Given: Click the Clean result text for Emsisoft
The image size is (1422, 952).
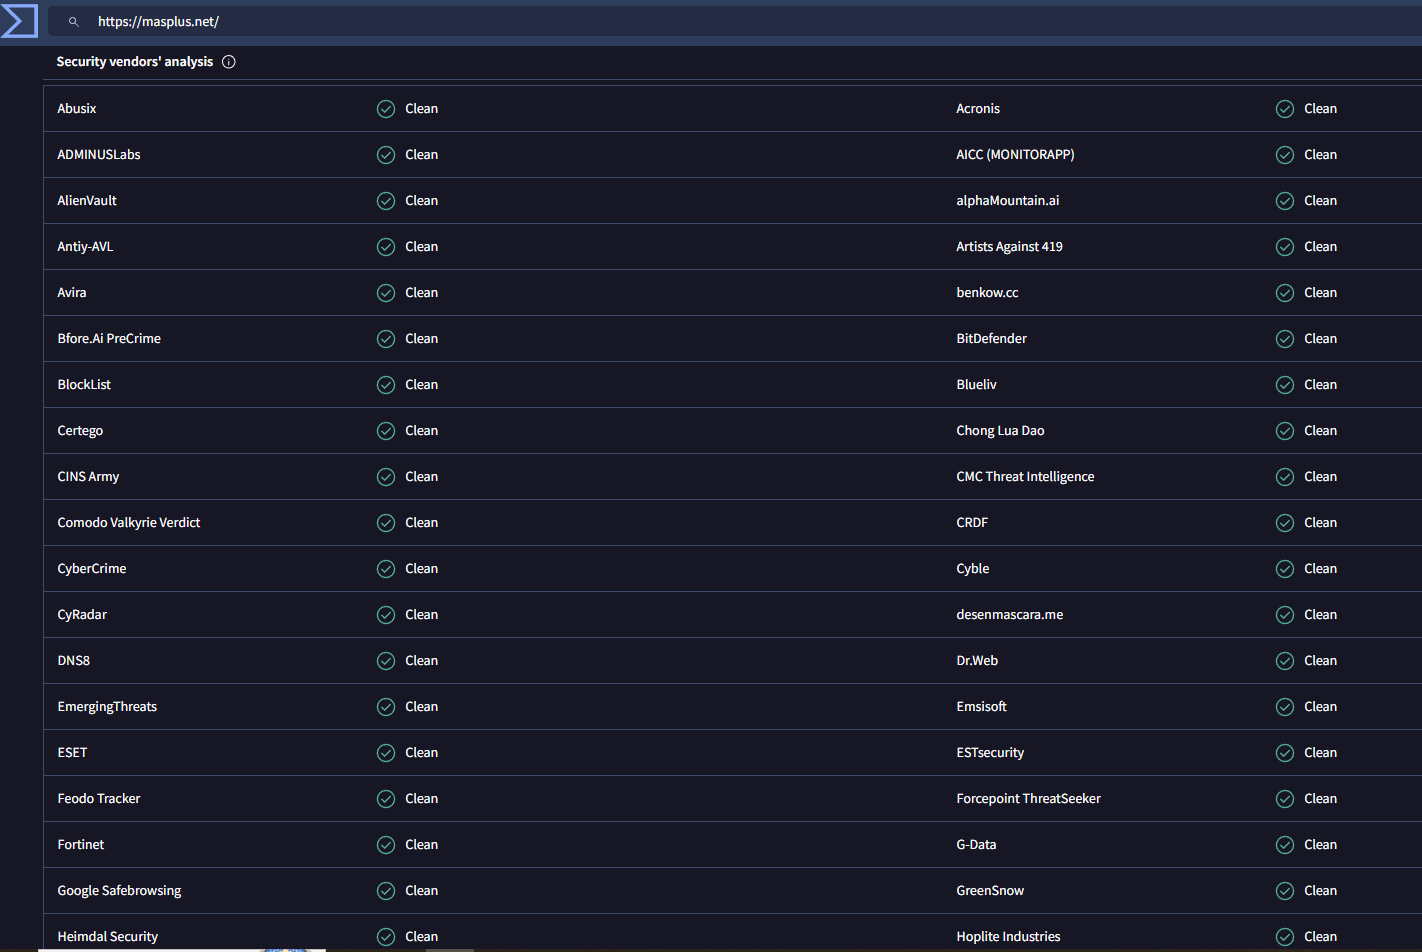Looking at the screenshot, I should pyautogui.click(x=1321, y=707).
